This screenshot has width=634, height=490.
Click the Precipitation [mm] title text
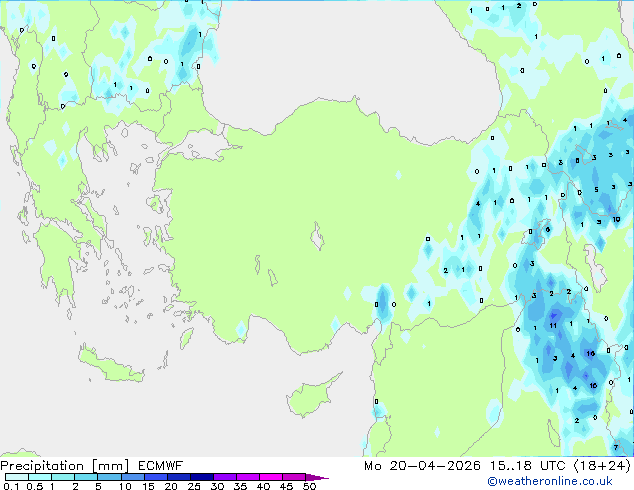[64, 466]
